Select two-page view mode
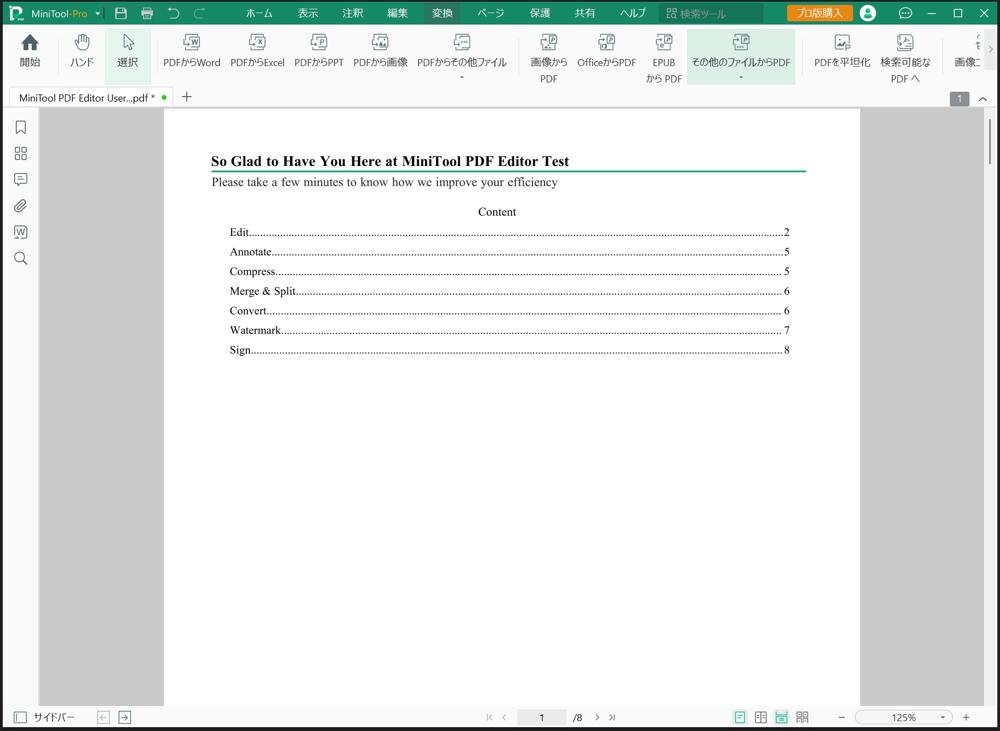1000x731 pixels. point(761,717)
